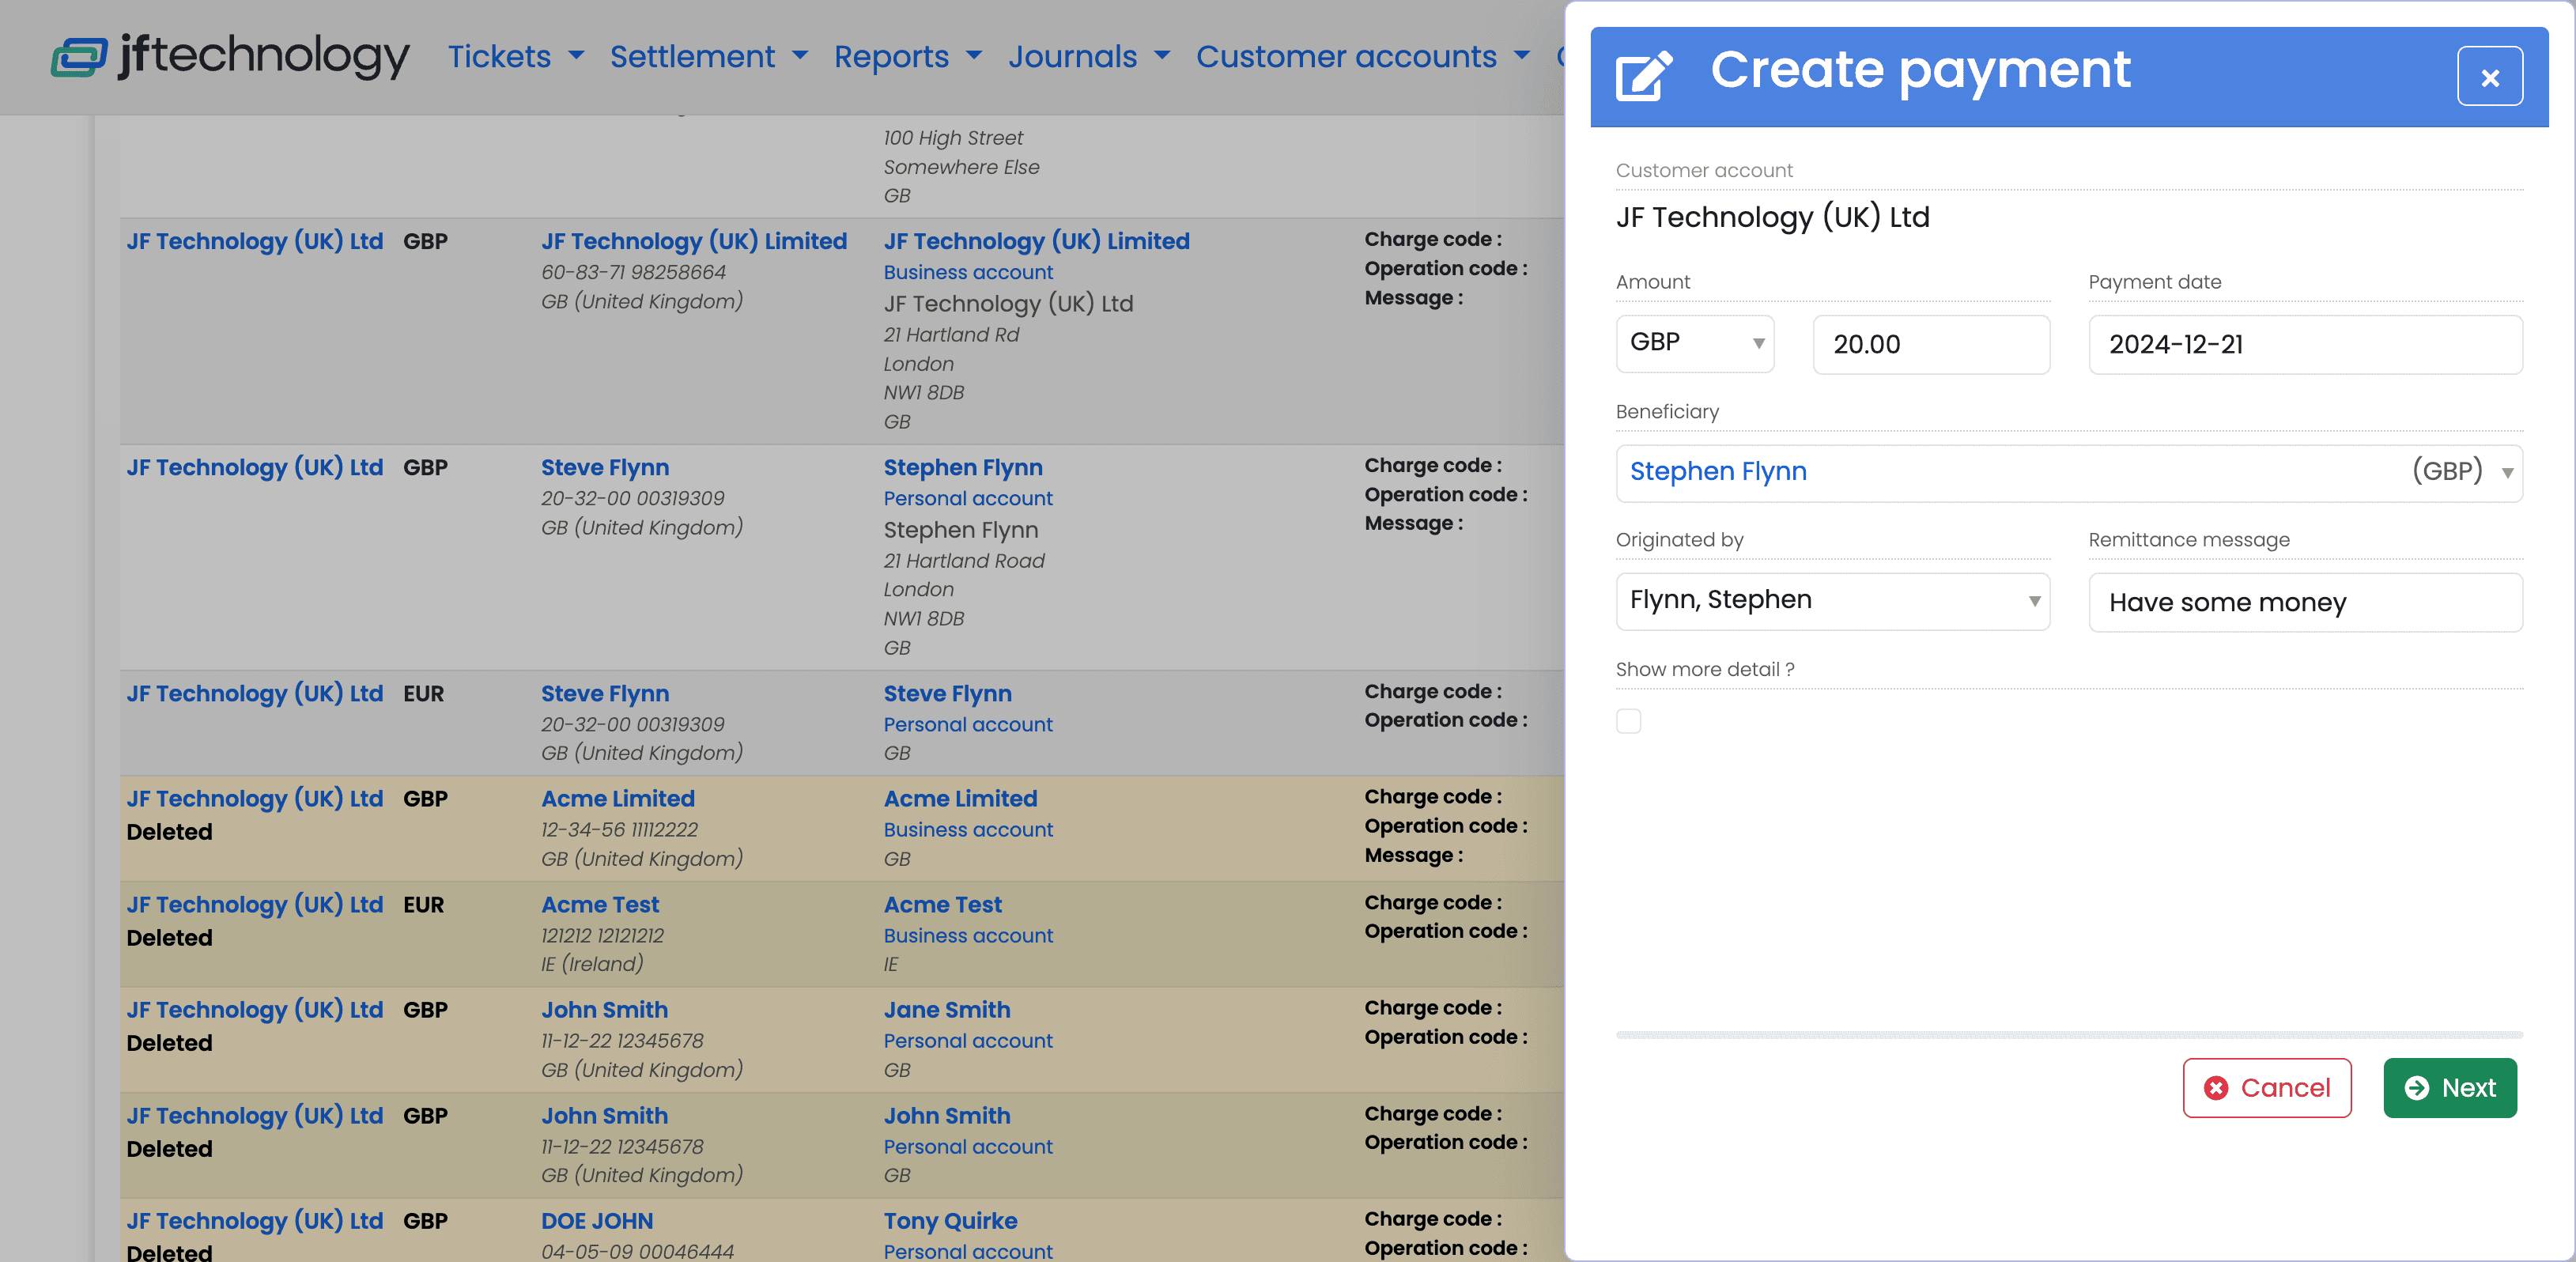The image size is (2576, 1262).
Task: Open the Acme Test beneficiary link
Action: [599, 904]
